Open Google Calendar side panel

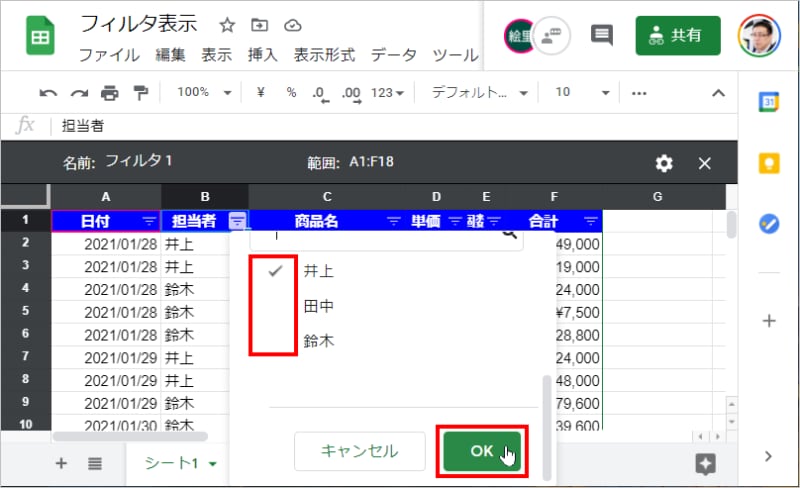click(769, 103)
